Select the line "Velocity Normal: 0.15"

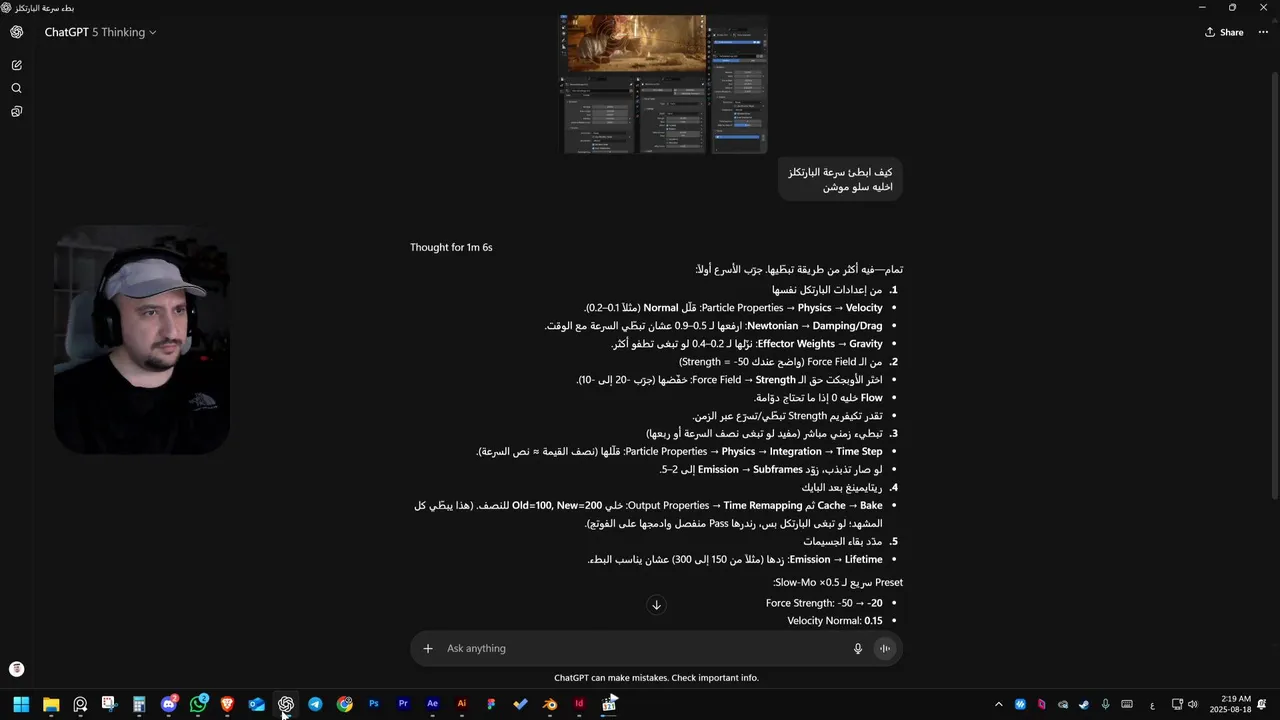click(835, 621)
